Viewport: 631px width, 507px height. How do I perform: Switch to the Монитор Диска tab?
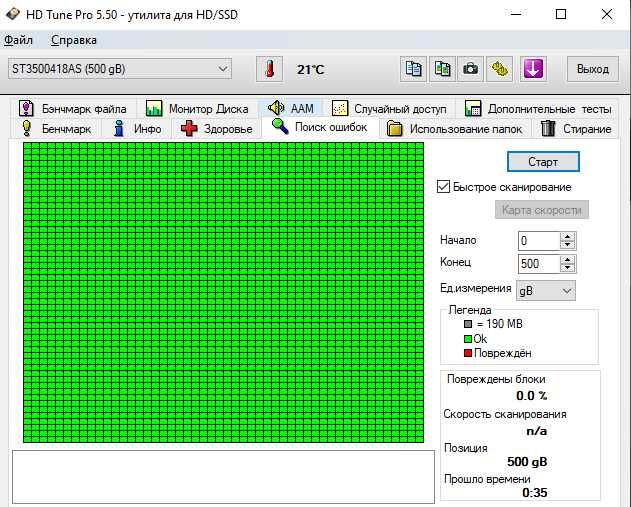tap(197, 109)
